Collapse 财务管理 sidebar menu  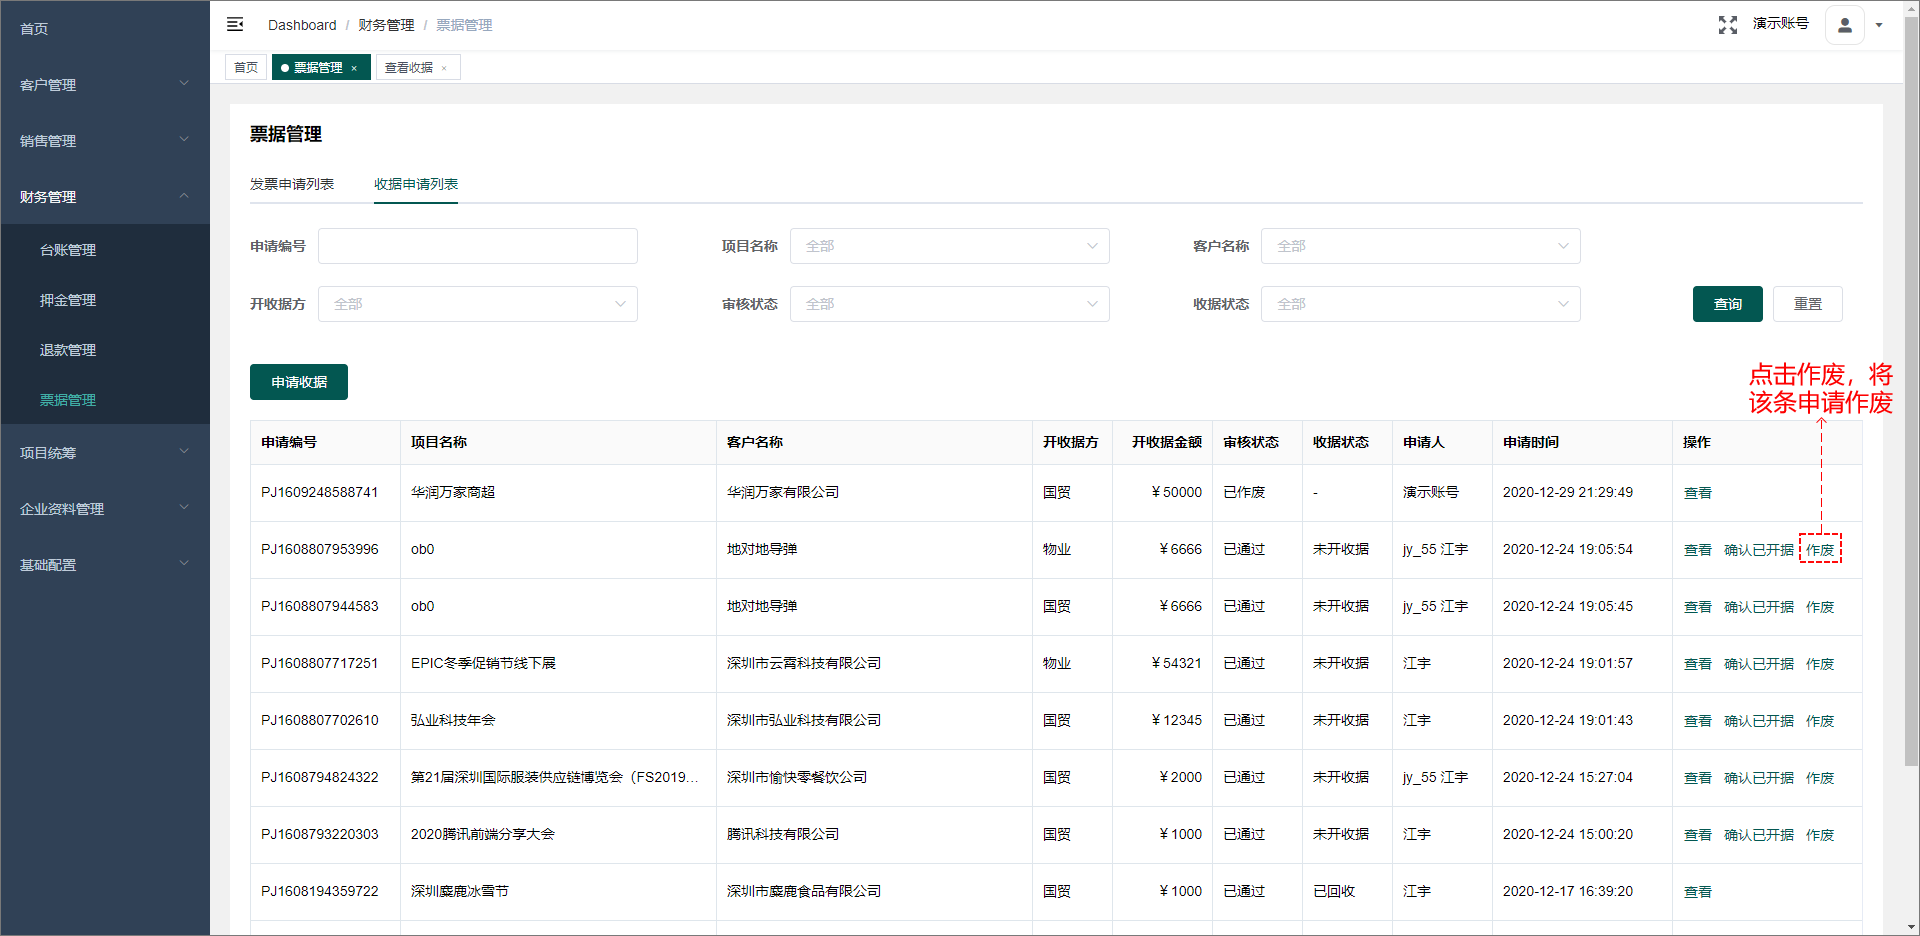click(x=105, y=197)
